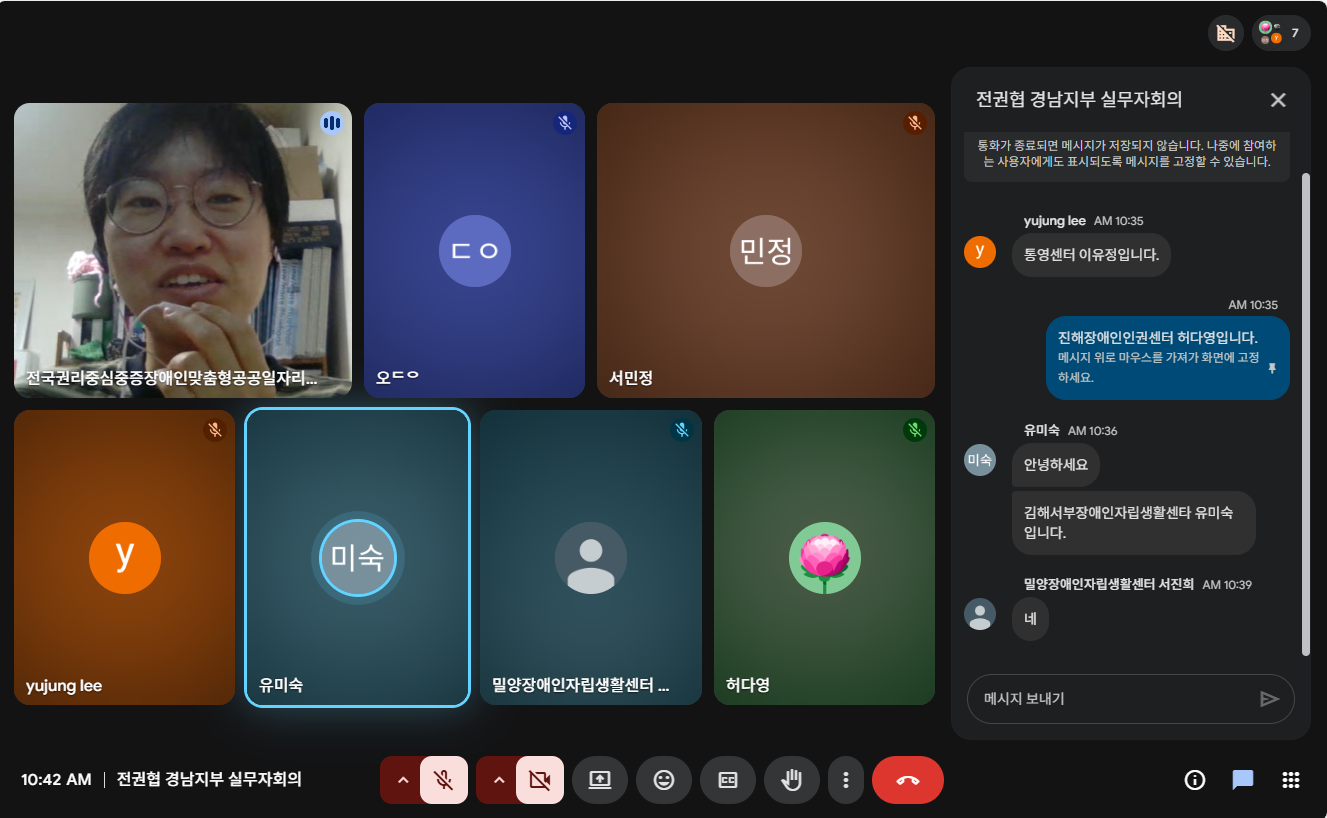Open the emoji reactions picker
Image resolution: width=1327 pixels, height=818 pixels.
[664, 780]
